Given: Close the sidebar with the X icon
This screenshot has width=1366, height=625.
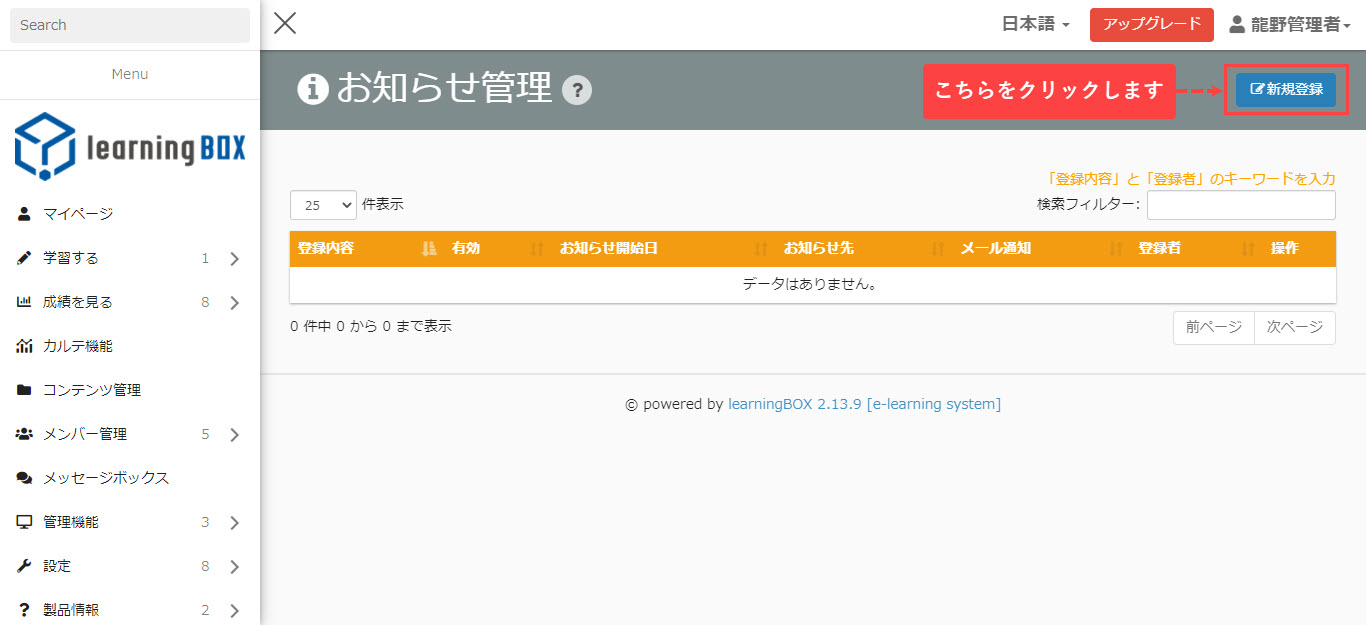Looking at the screenshot, I should (x=285, y=24).
